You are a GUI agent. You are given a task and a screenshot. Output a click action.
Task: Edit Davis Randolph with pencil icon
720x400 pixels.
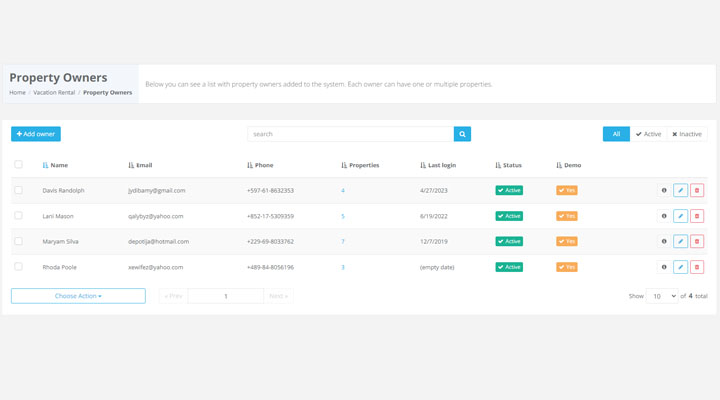pyautogui.click(x=681, y=190)
